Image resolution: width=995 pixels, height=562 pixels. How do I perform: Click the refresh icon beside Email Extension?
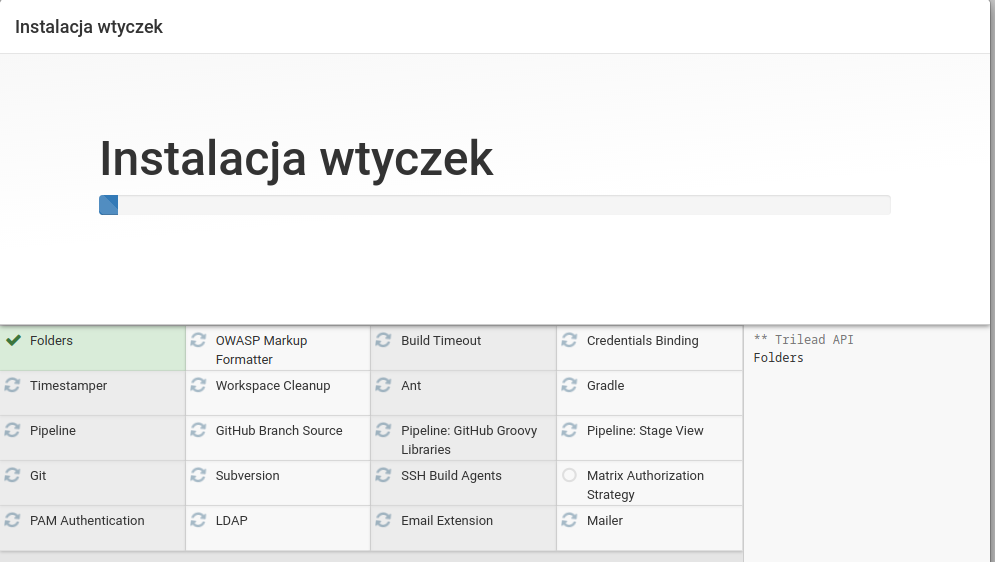click(383, 520)
